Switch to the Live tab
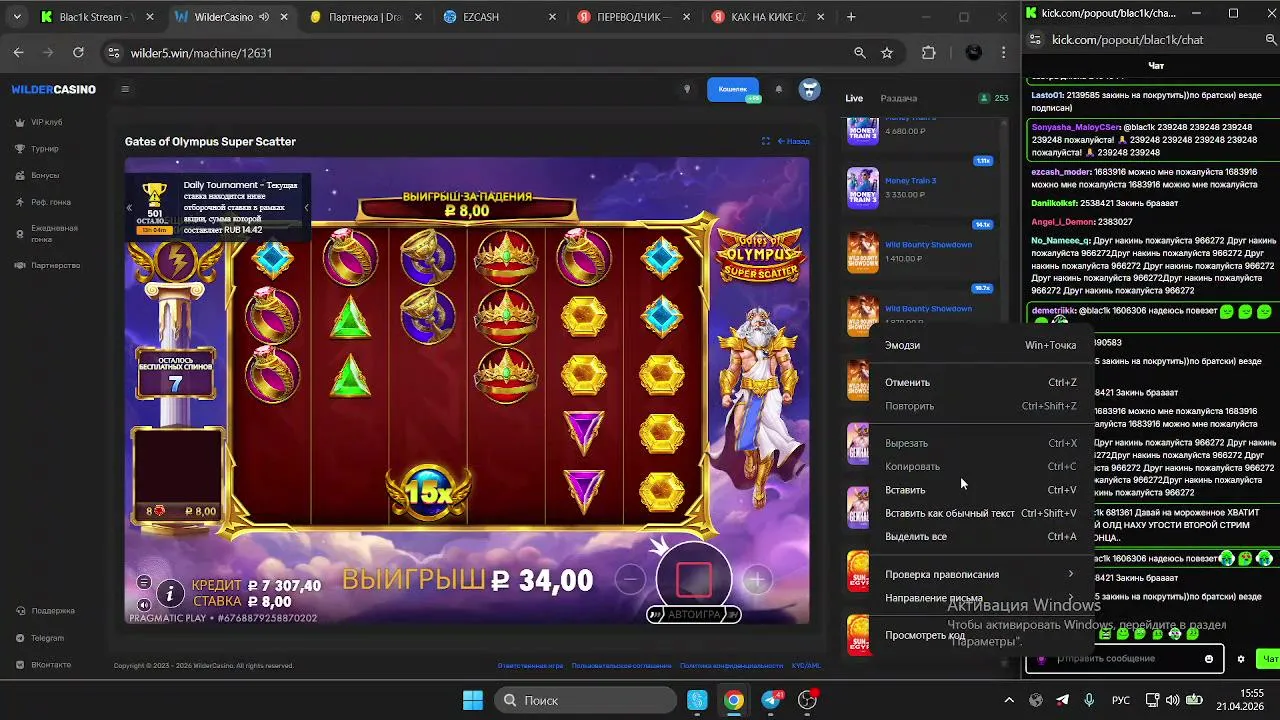 854,98
